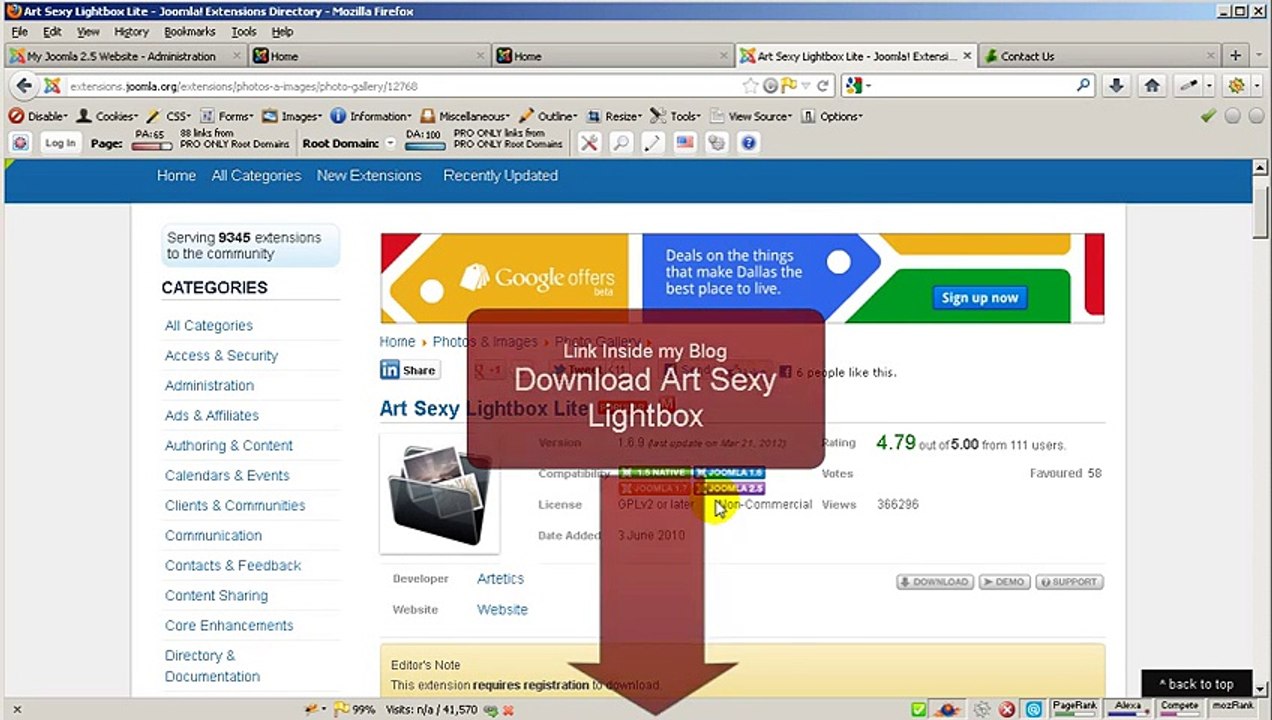Viewport: 1272px width, 720px height.
Task: Click the US flag icon
Action: click(x=685, y=143)
